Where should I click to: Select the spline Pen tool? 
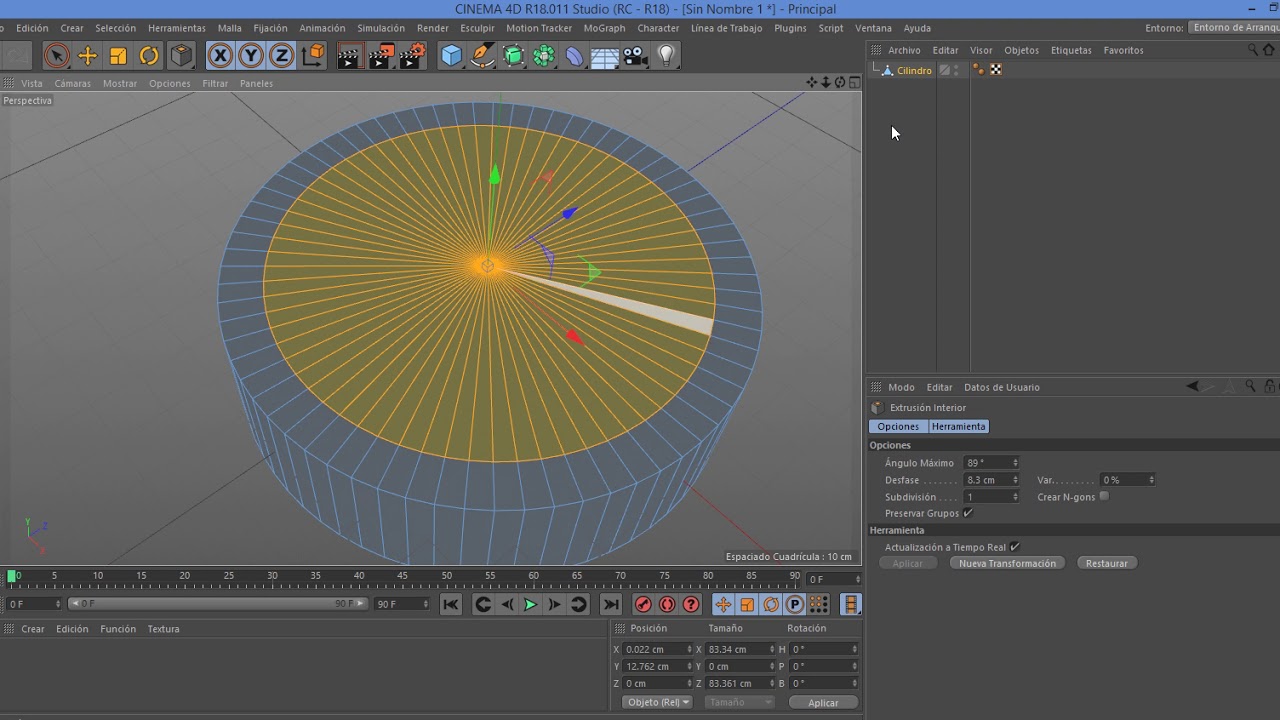pyautogui.click(x=482, y=56)
